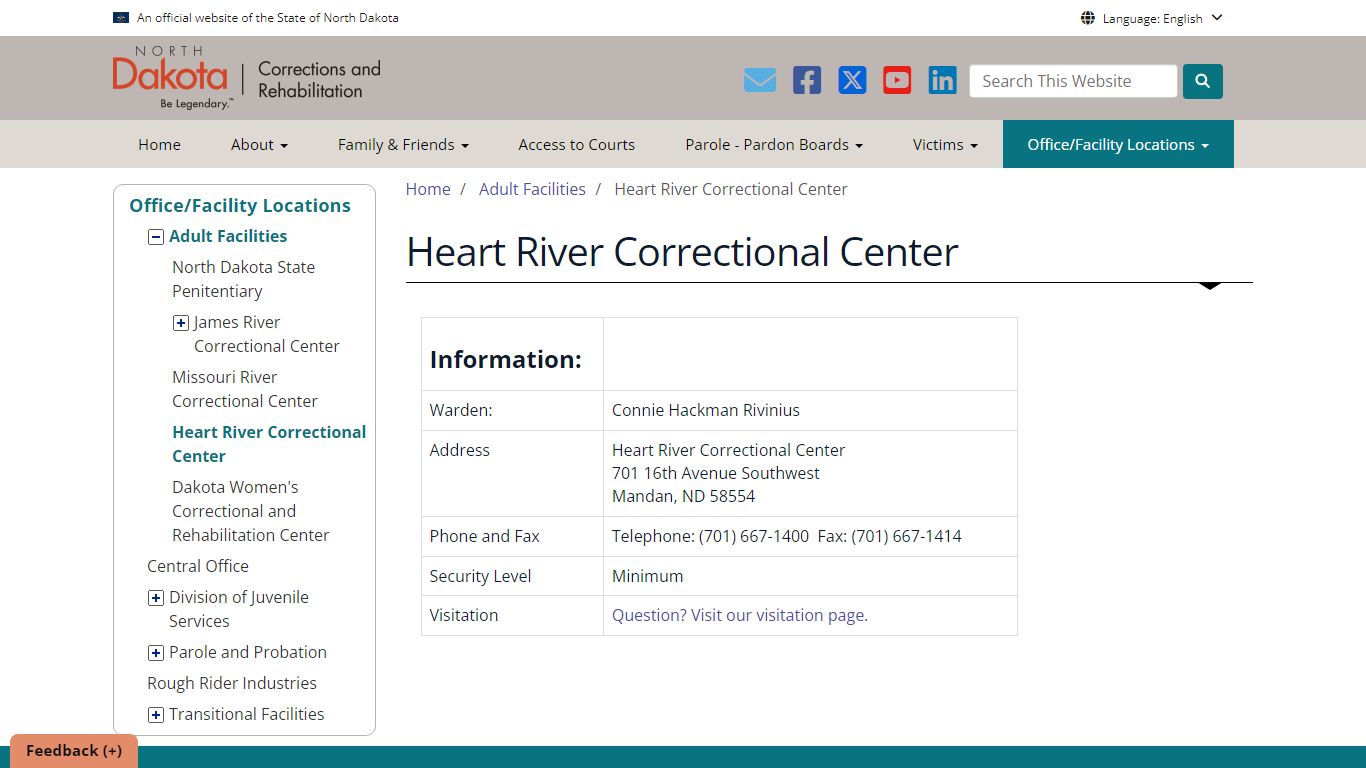Click the search magnifier button
Viewport: 1366px width, 768px height.
pyautogui.click(x=1203, y=81)
